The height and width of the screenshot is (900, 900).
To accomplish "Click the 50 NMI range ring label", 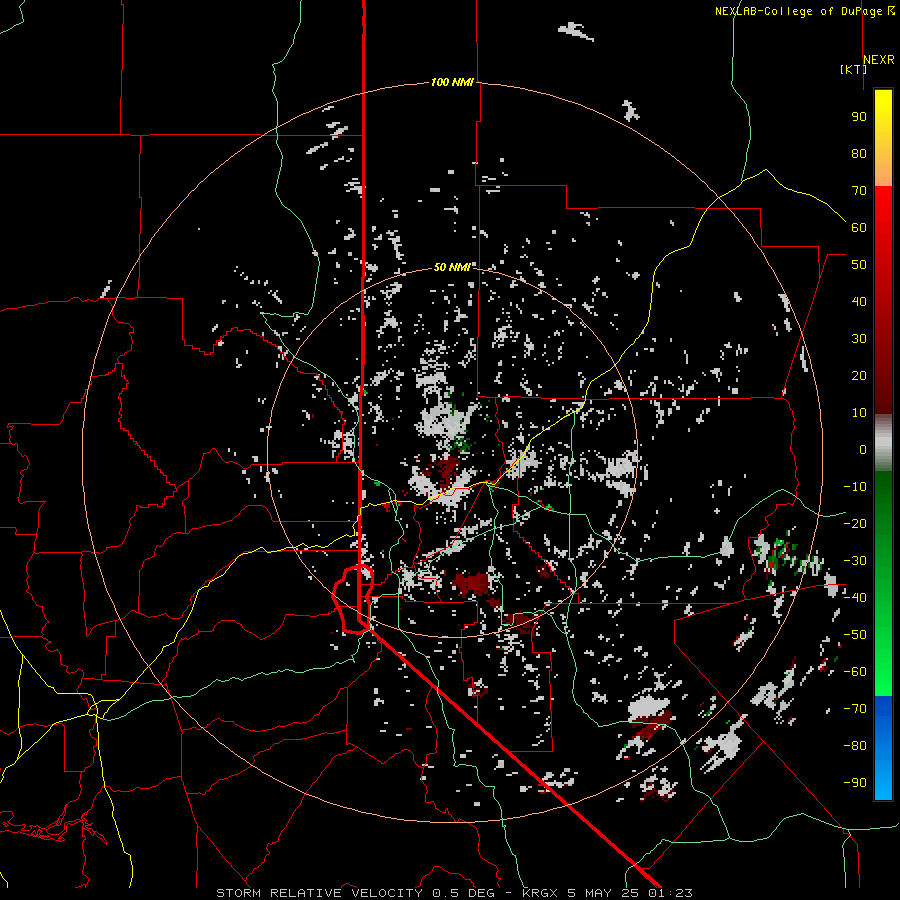I will pyautogui.click(x=452, y=267).
